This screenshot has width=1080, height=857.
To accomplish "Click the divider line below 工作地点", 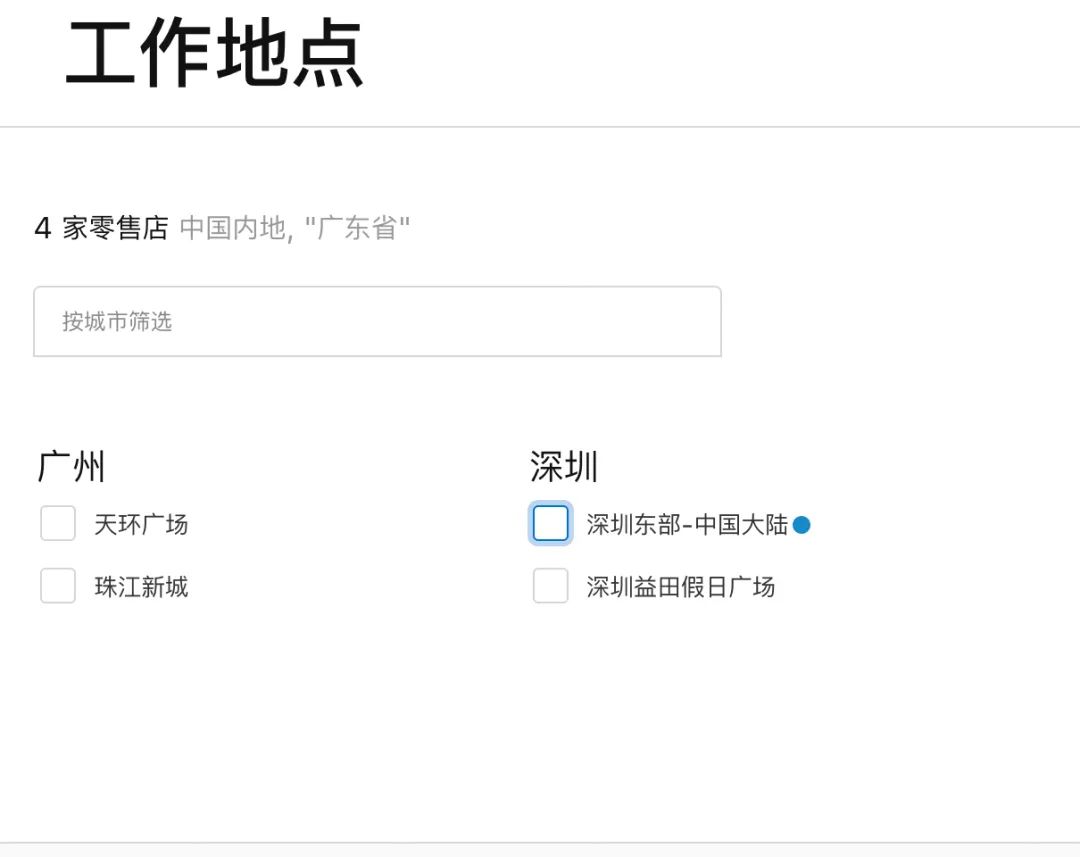I will coord(540,127).
